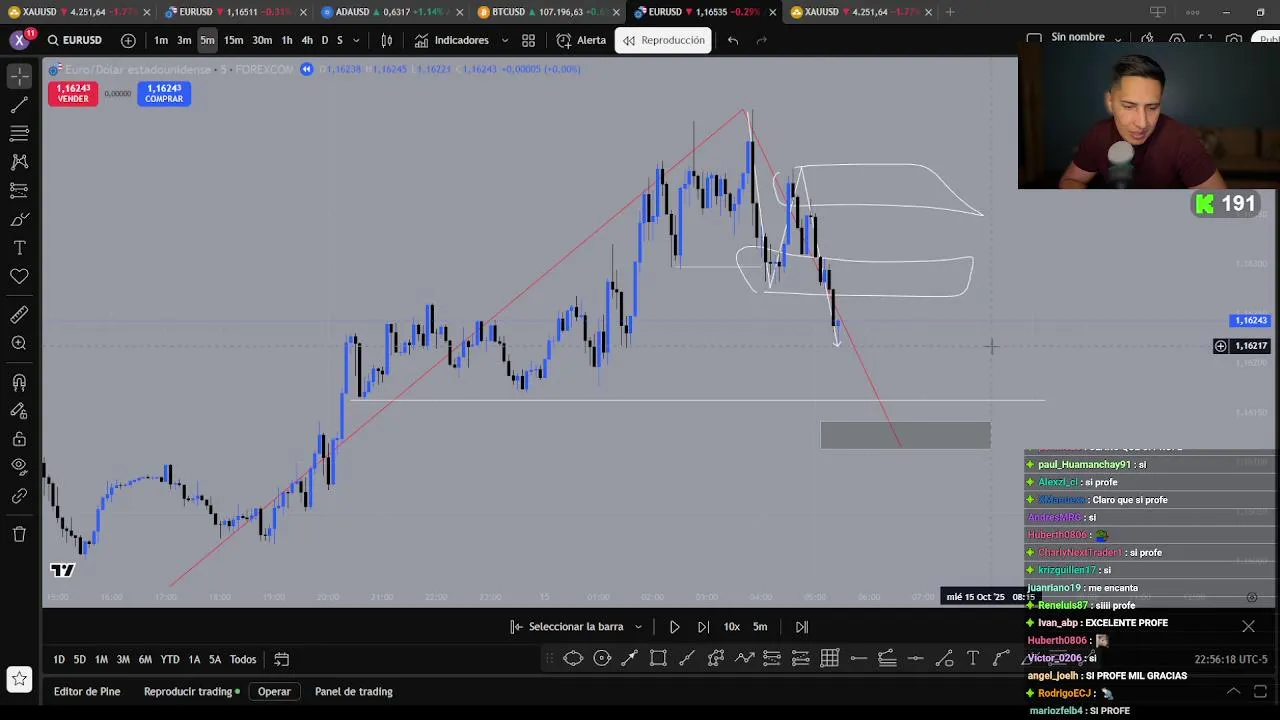Open the go-to-date calendar icon

282,659
